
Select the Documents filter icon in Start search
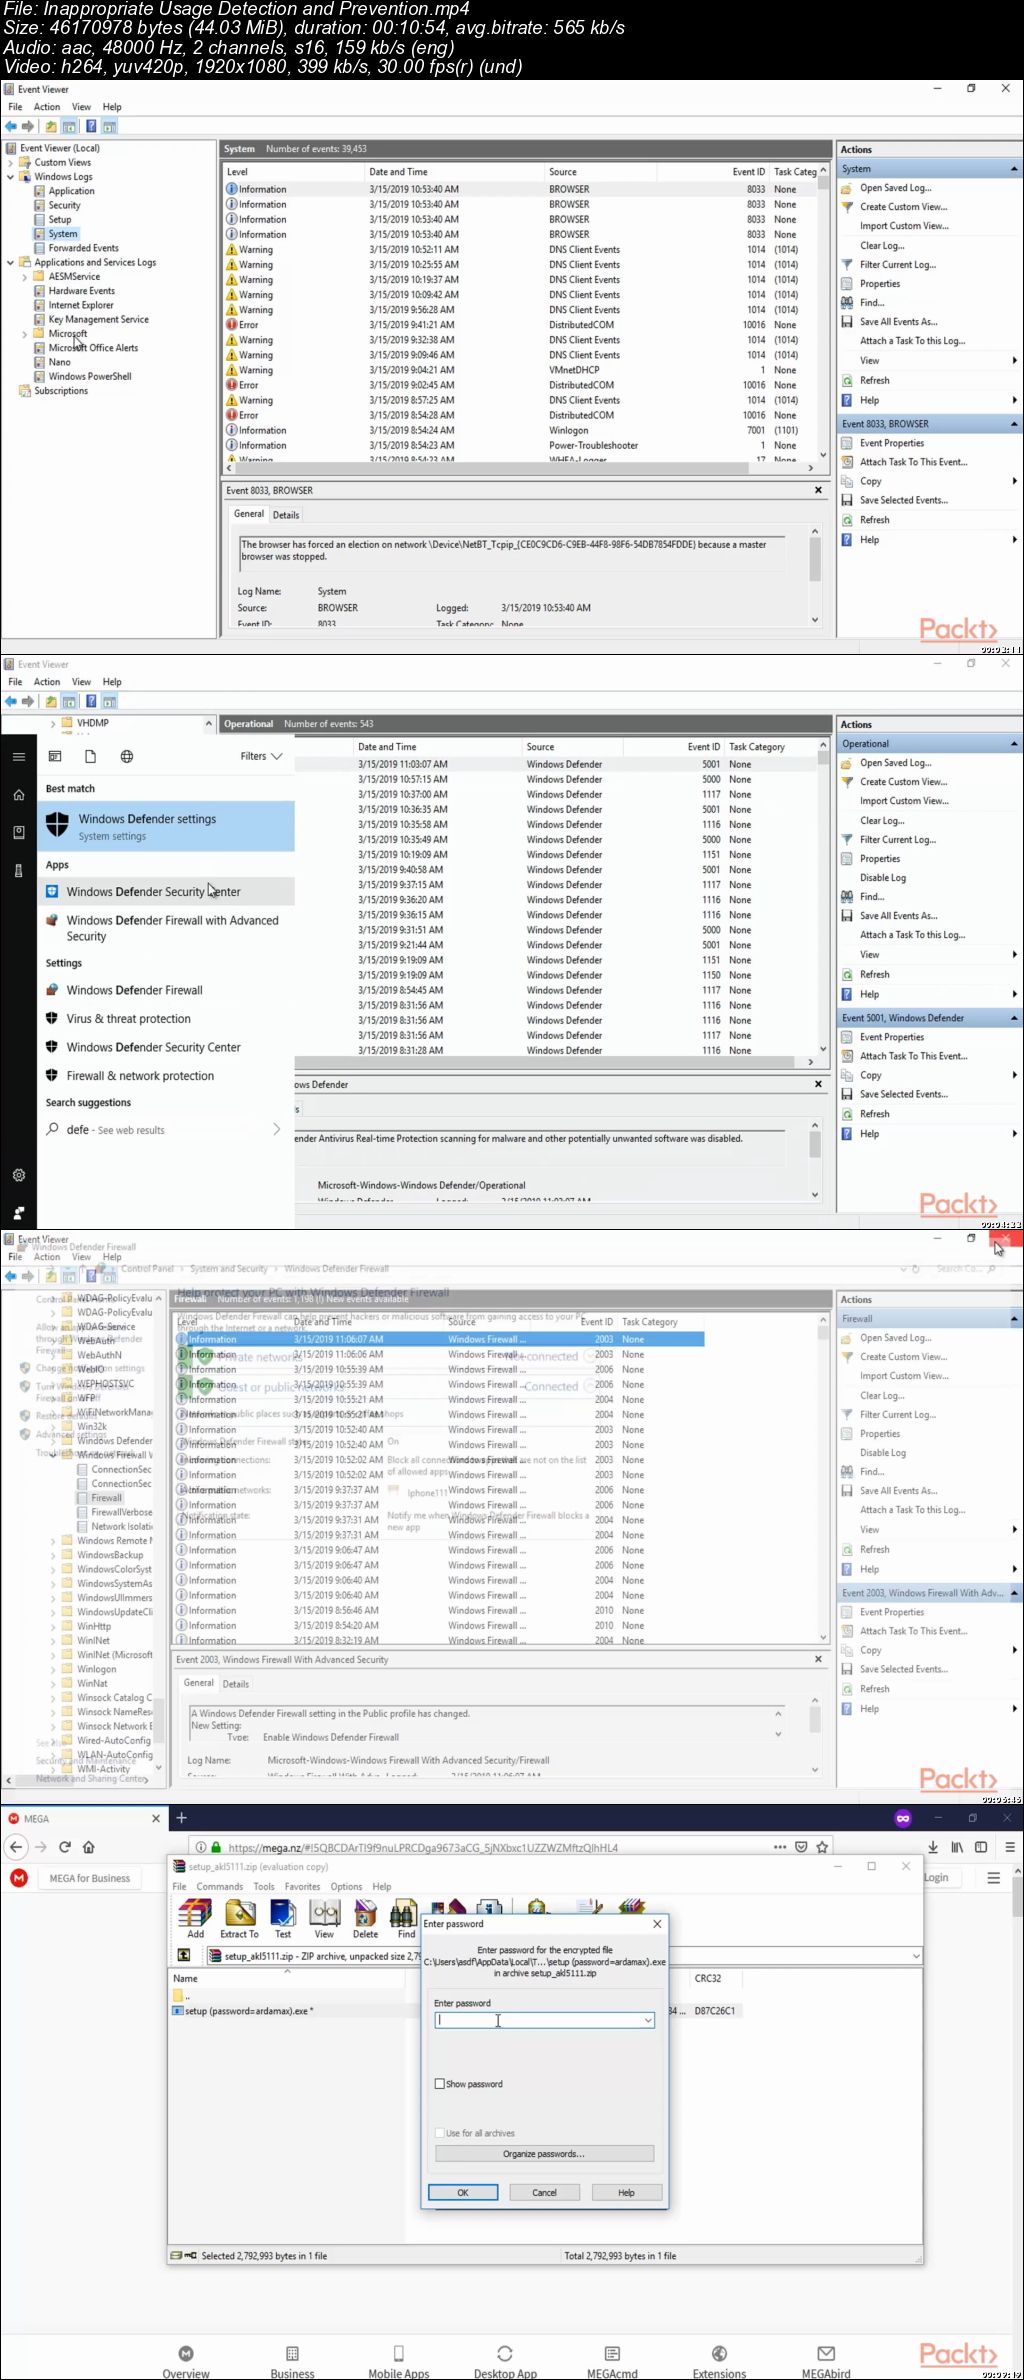pos(90,757)
